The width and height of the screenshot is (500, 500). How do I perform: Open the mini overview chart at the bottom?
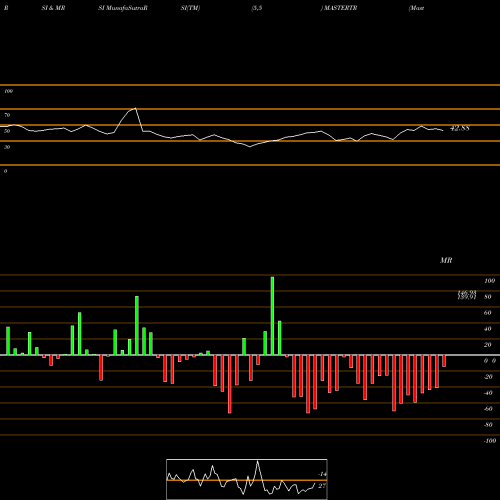[247, 479]
